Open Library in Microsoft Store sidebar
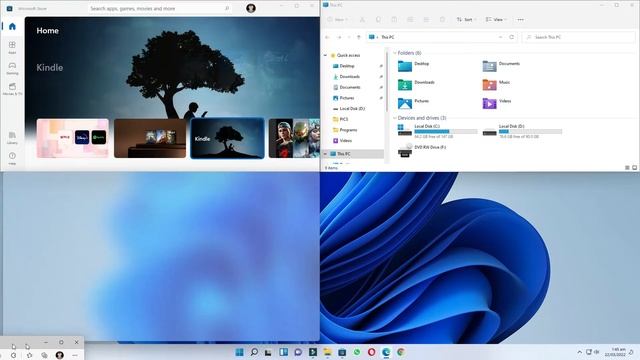The image size is (640, 360). (x=12, y=138)
